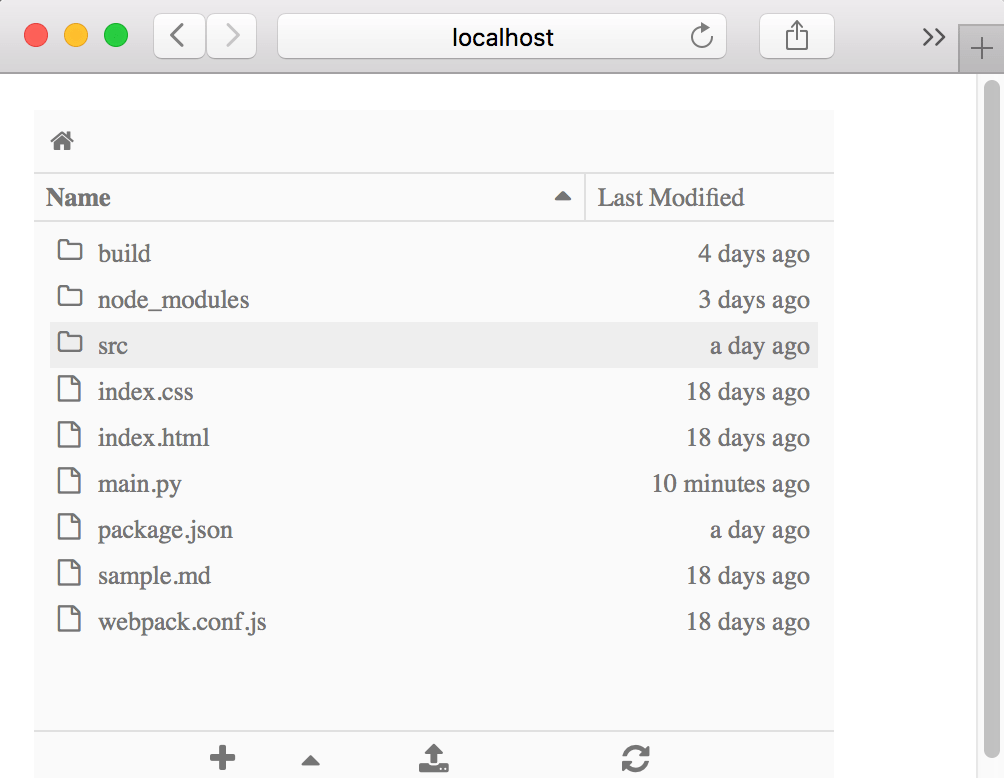Open main.py file
Image resolution: width=1004 pixels, height=778 pixels.
[x=139, y=484]
